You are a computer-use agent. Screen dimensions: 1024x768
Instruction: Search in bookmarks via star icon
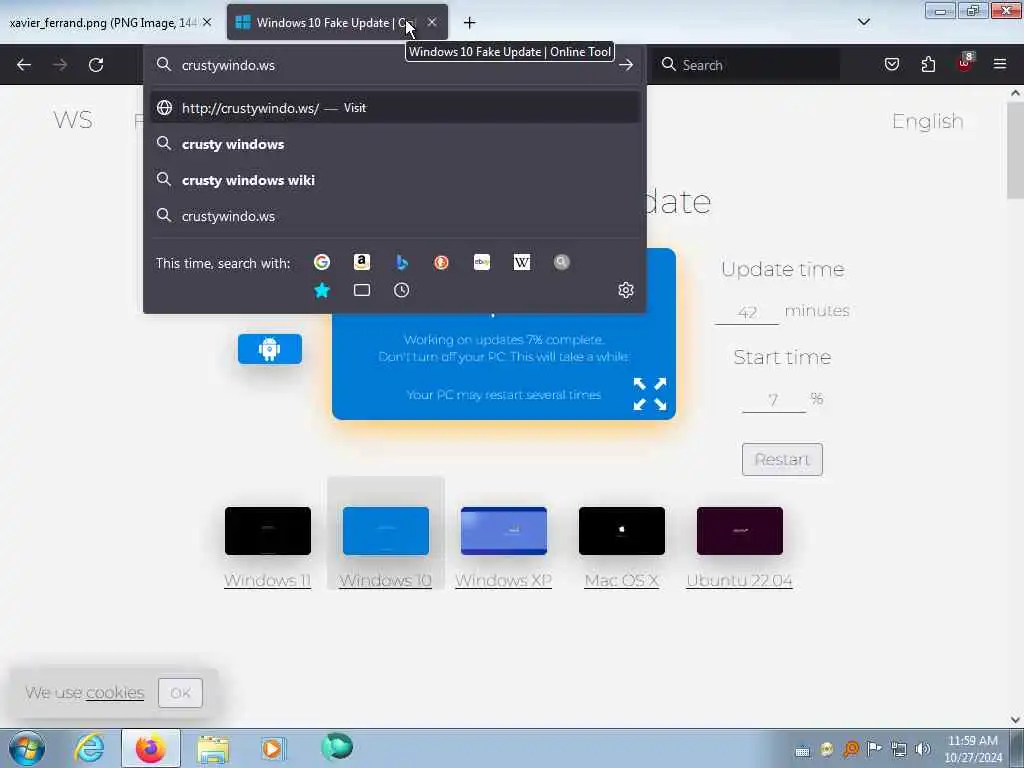tap(322, 290)
